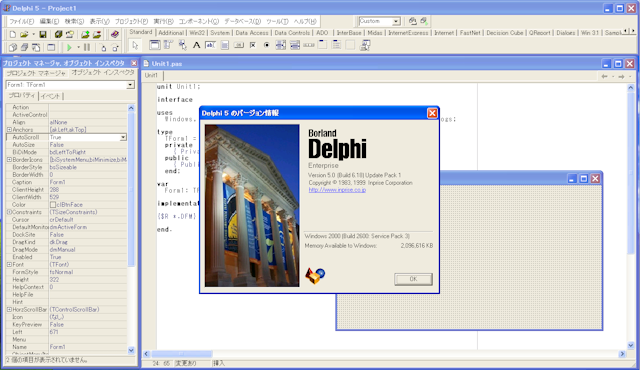Click the New Form toolbar icon
Image resolution: width=640 pixels, height=370 pixels.
tap(51, 47)
